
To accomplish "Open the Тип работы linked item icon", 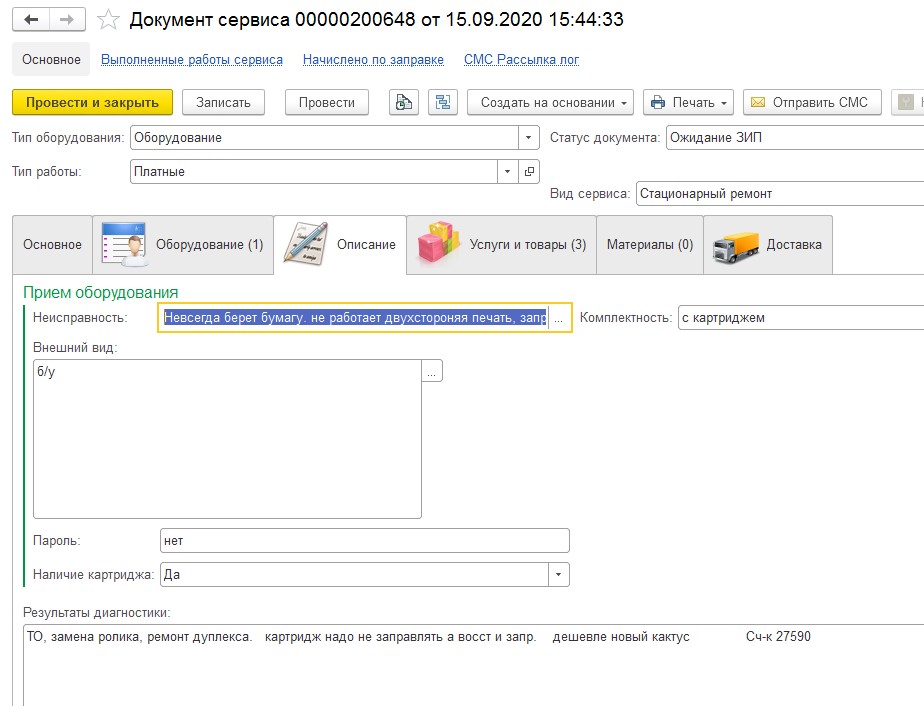I will click(529, 171).
